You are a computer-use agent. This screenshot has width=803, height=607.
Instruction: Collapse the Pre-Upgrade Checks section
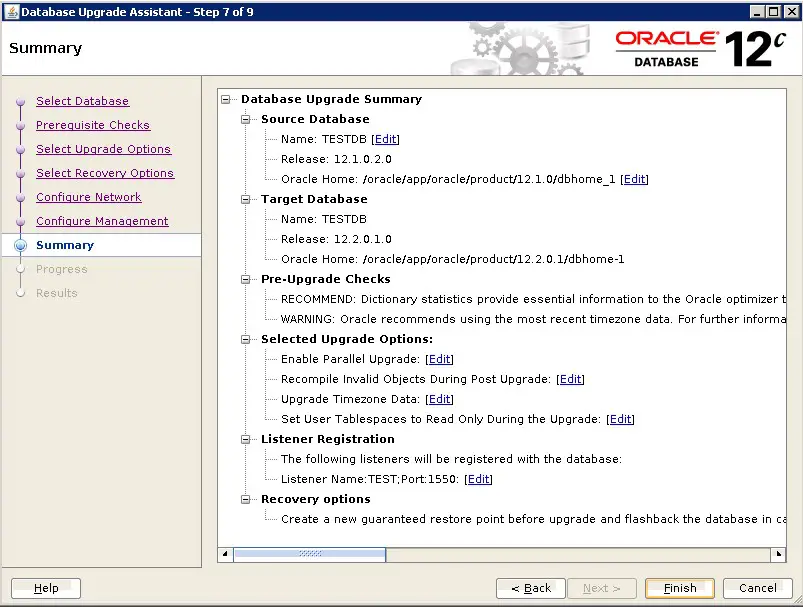(x=246, y=279)
